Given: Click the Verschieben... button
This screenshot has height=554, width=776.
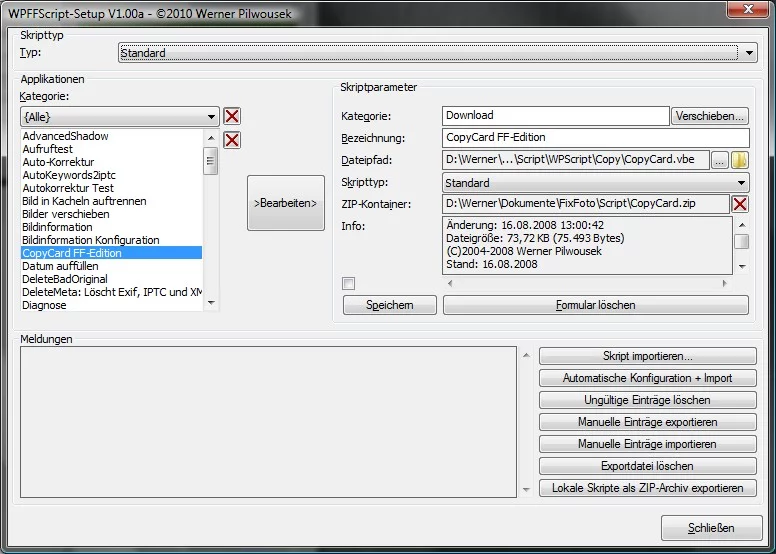Looking at the screenshot, I should tap(710, 116).
